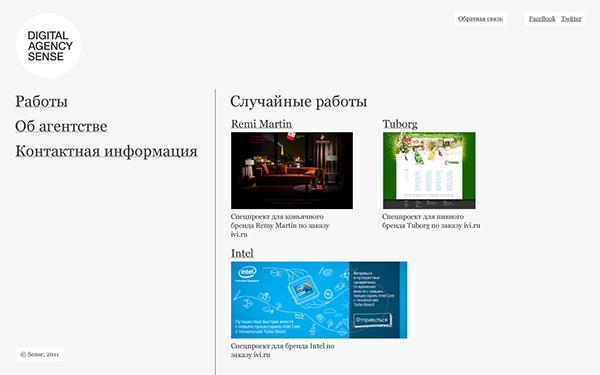Open the Intel project banner thumbnail
Screen dimensions: 600x375
point(319,300)
